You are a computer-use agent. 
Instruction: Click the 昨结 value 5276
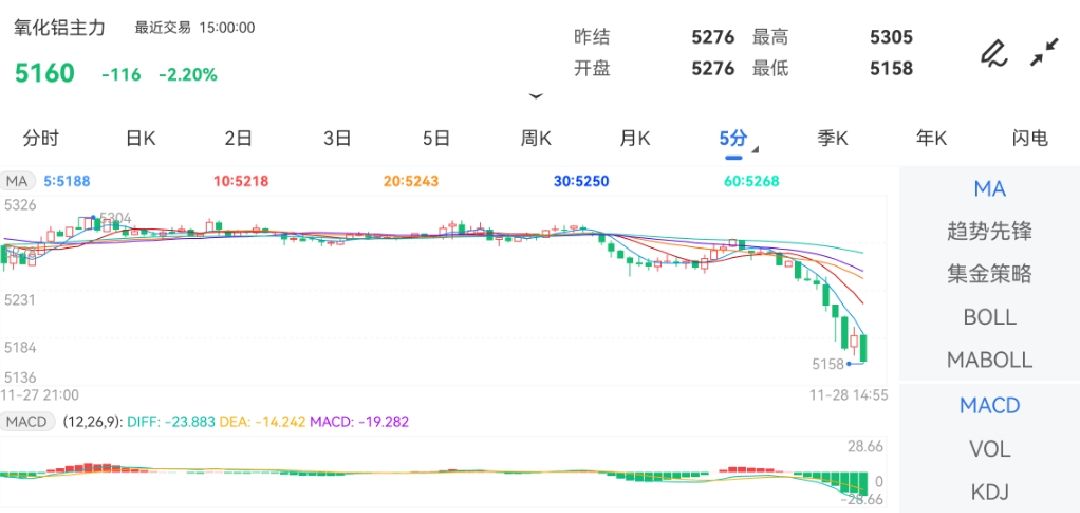click(712, 37)
